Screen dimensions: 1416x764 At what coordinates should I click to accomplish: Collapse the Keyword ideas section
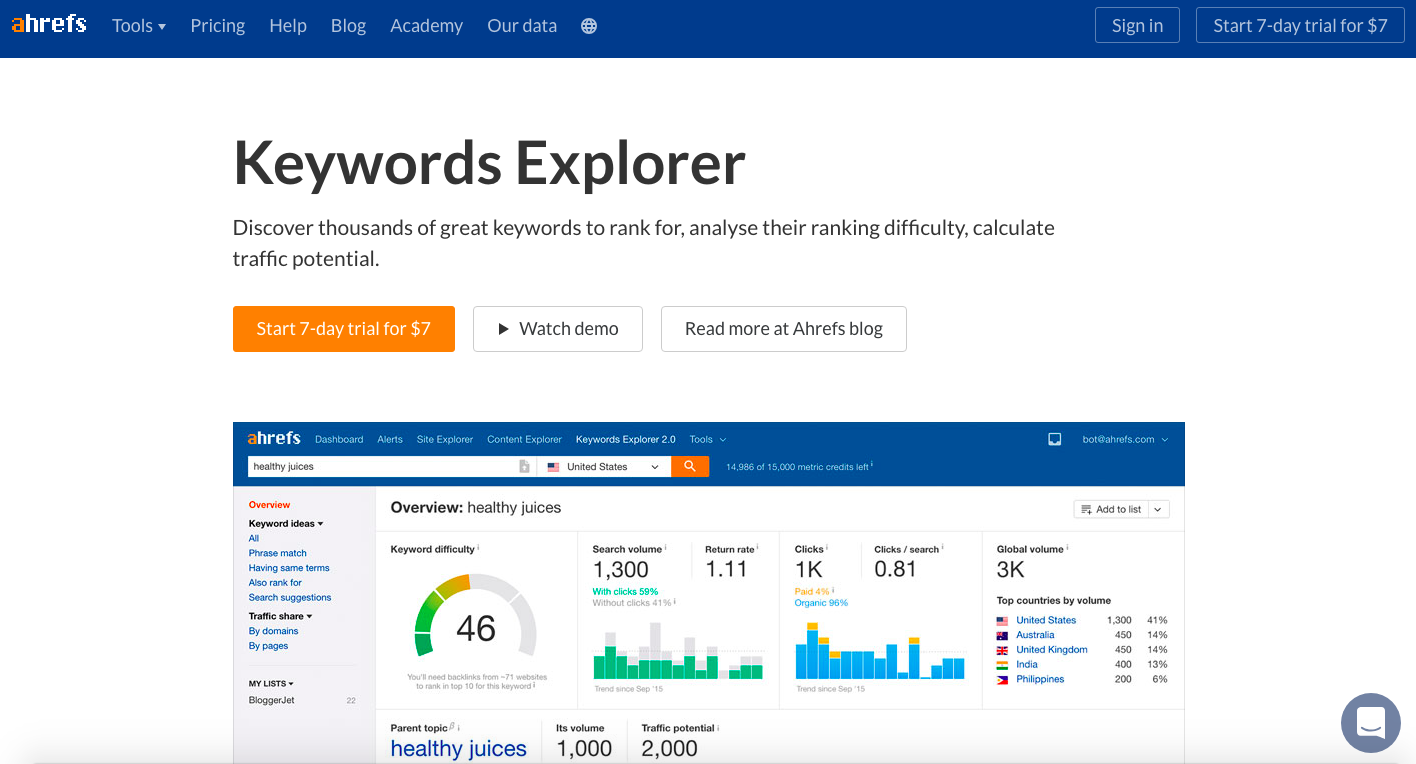pyautogui.click(x=286, y=524)
